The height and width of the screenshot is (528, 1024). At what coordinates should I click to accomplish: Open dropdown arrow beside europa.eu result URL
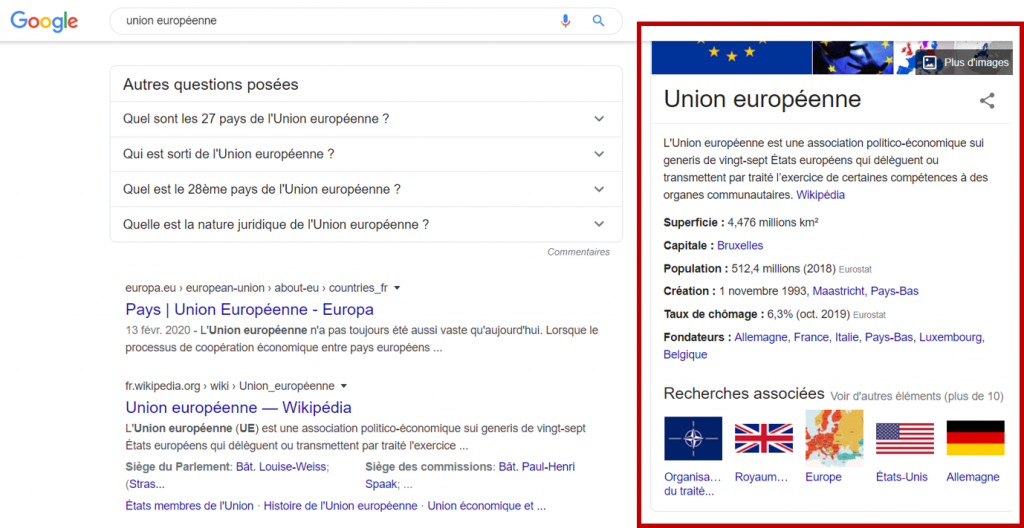397,288
